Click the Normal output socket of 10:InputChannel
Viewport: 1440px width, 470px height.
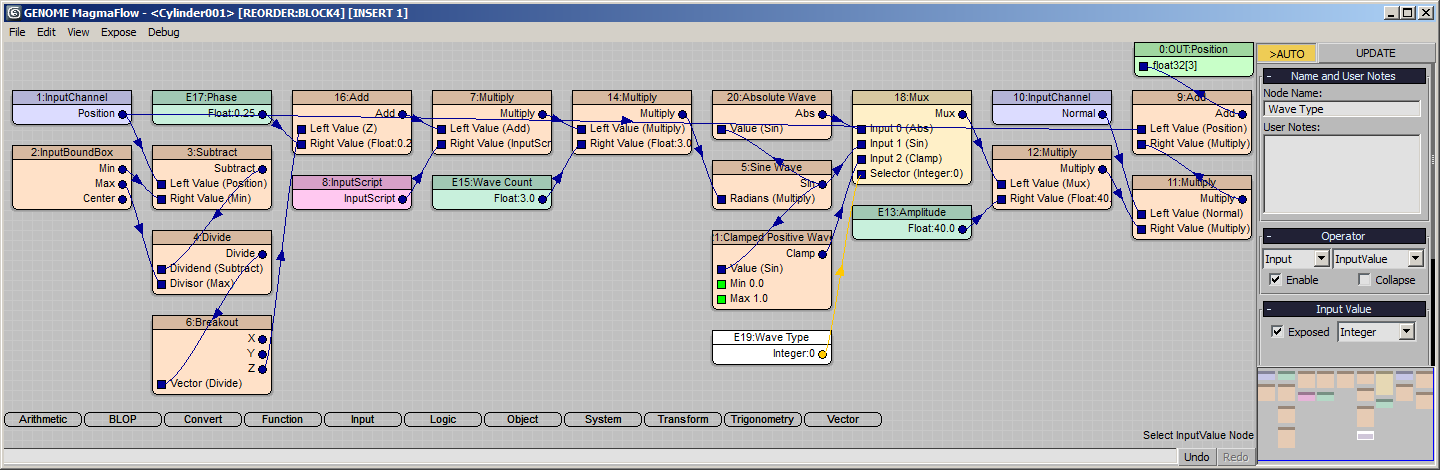click(1103, 114)
